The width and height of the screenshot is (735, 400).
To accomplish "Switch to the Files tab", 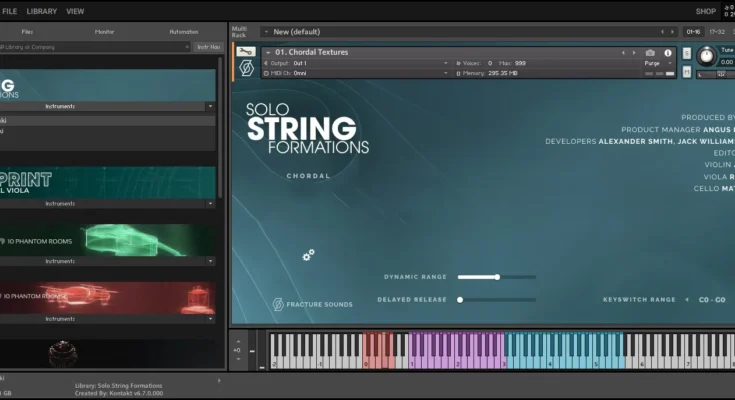I will (x=27, y=32).
